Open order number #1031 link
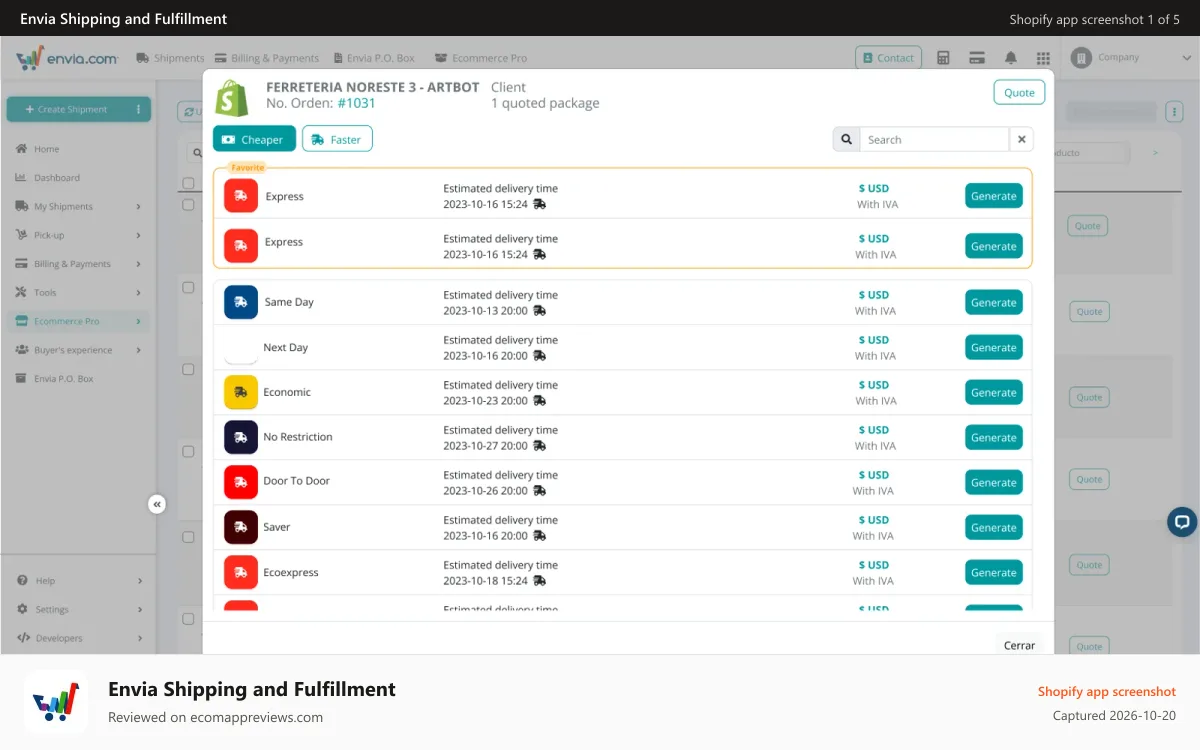Image resolution: width=1200 pixels, height=750 pixels. pyautogui.click(x=356, y=103)
